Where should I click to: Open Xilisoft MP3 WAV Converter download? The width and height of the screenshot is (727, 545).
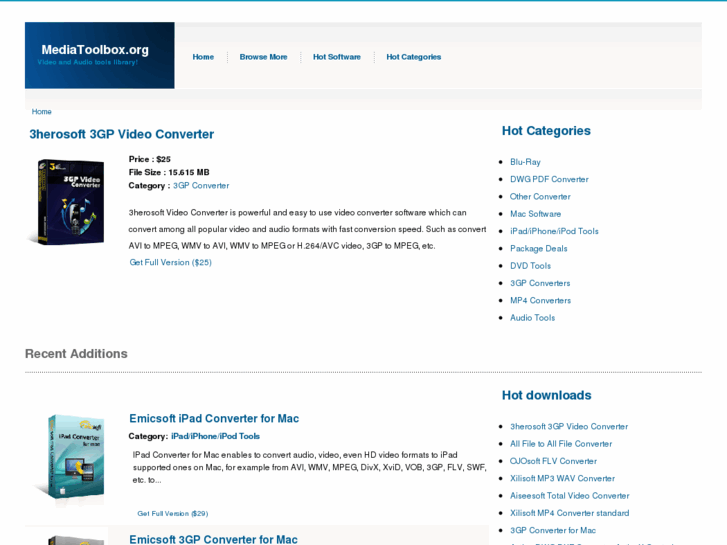[x=562, y=478]
